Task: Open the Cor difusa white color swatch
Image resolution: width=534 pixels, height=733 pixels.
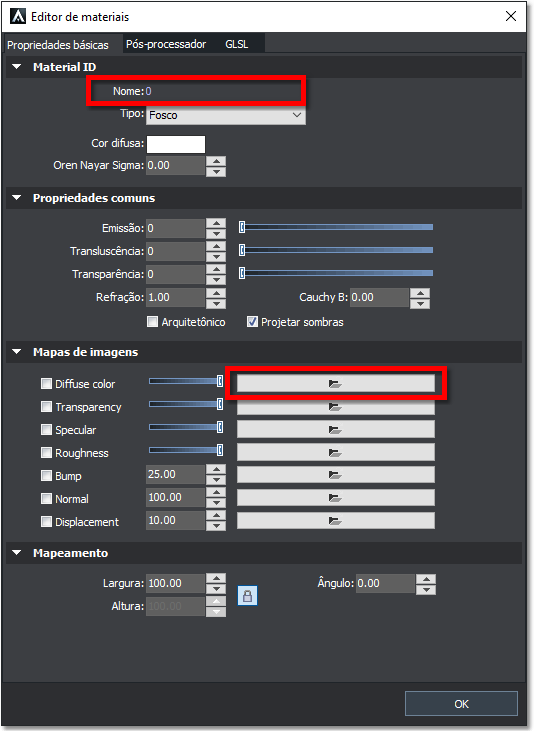Action: (x=176, y=144)
